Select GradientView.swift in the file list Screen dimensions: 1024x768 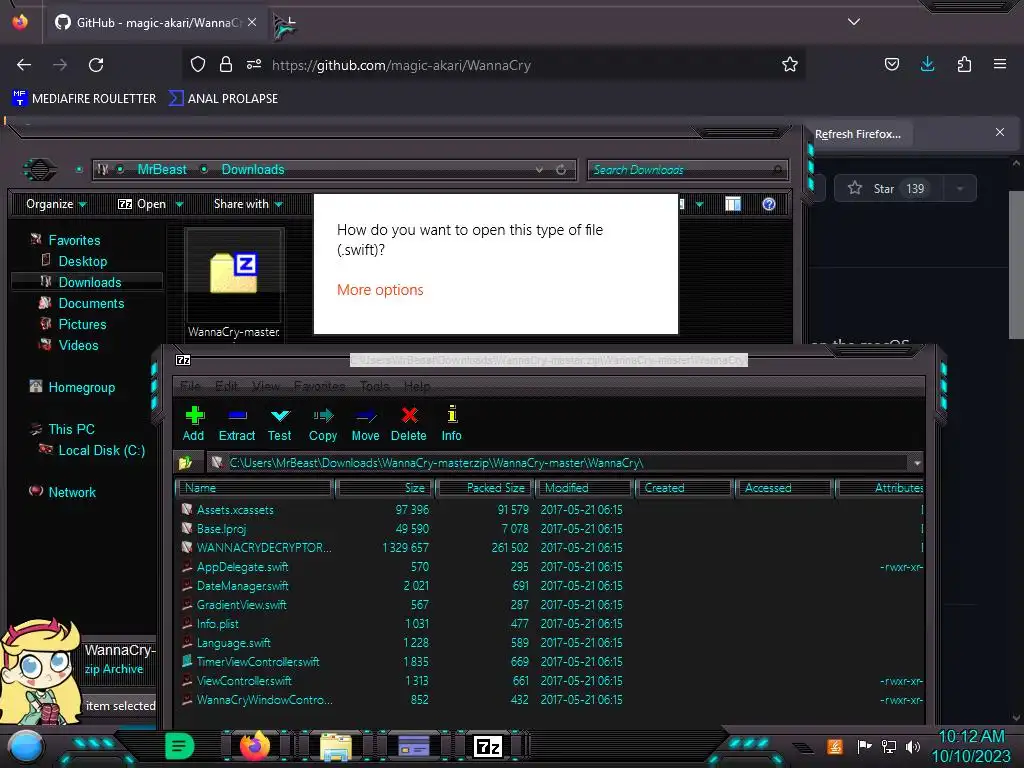242,604
